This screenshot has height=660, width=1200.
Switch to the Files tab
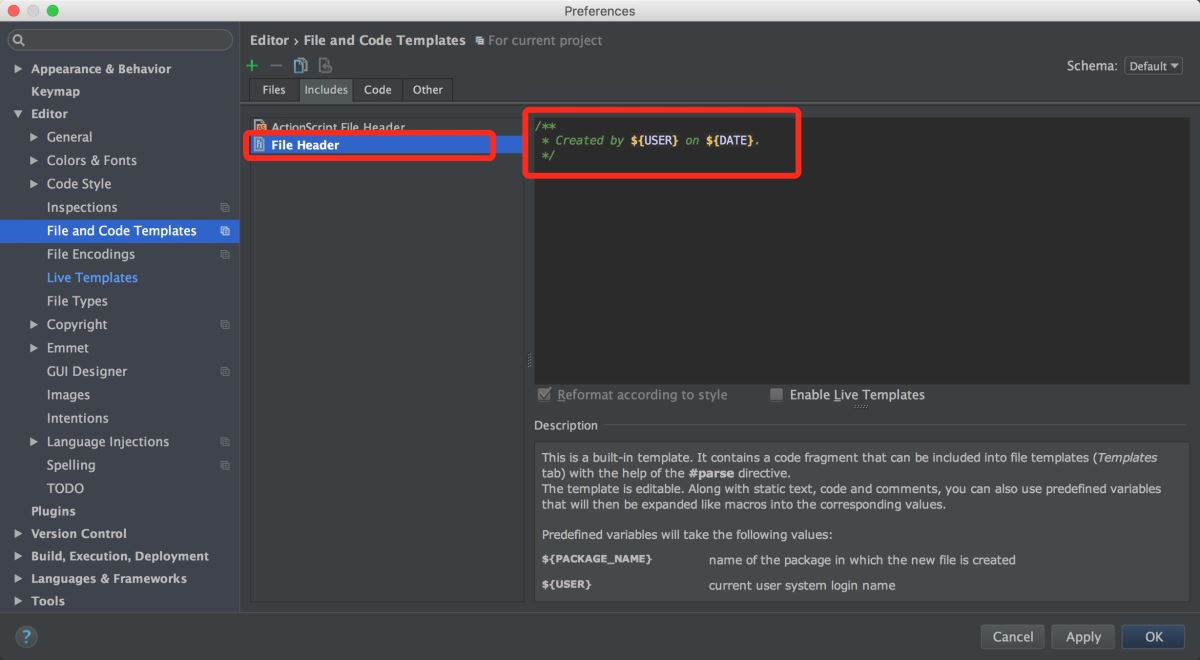(x=274, y=90)
